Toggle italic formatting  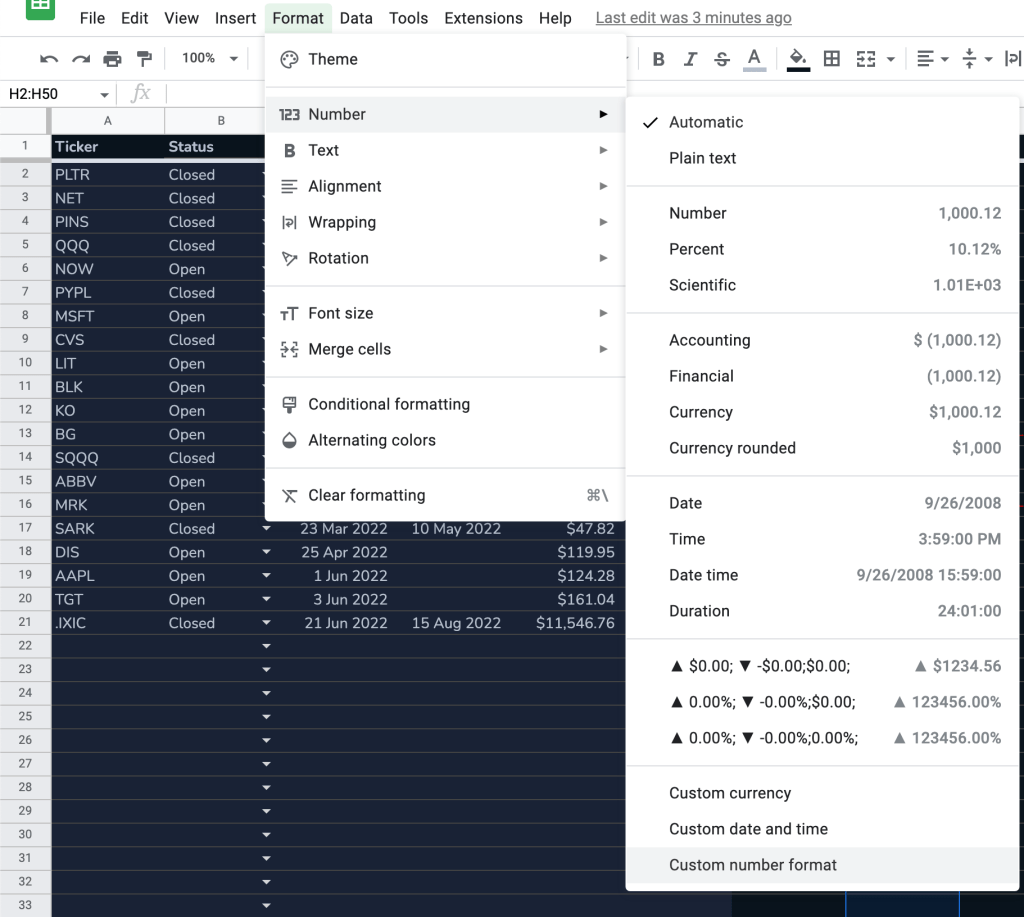coord(690,59)
